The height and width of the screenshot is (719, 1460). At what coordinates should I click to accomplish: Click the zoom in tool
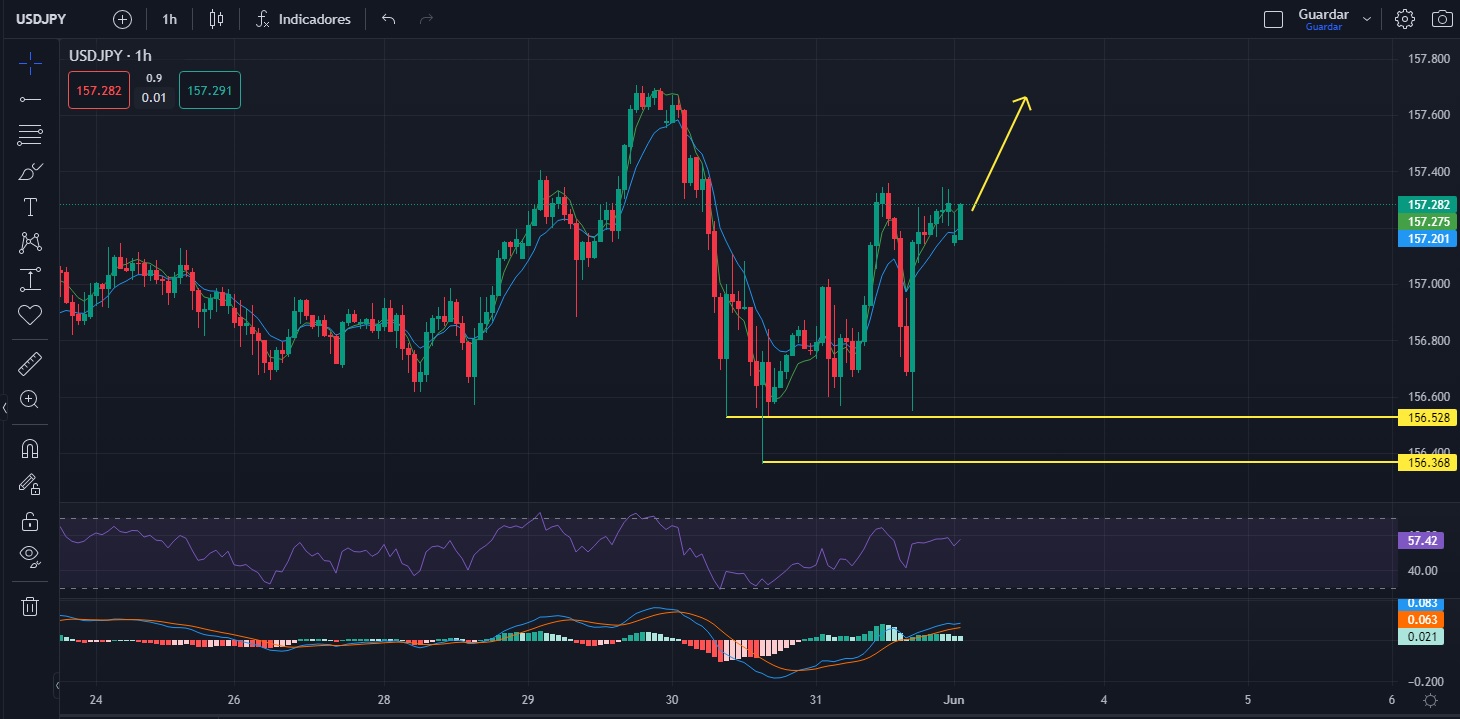point(30,400)
